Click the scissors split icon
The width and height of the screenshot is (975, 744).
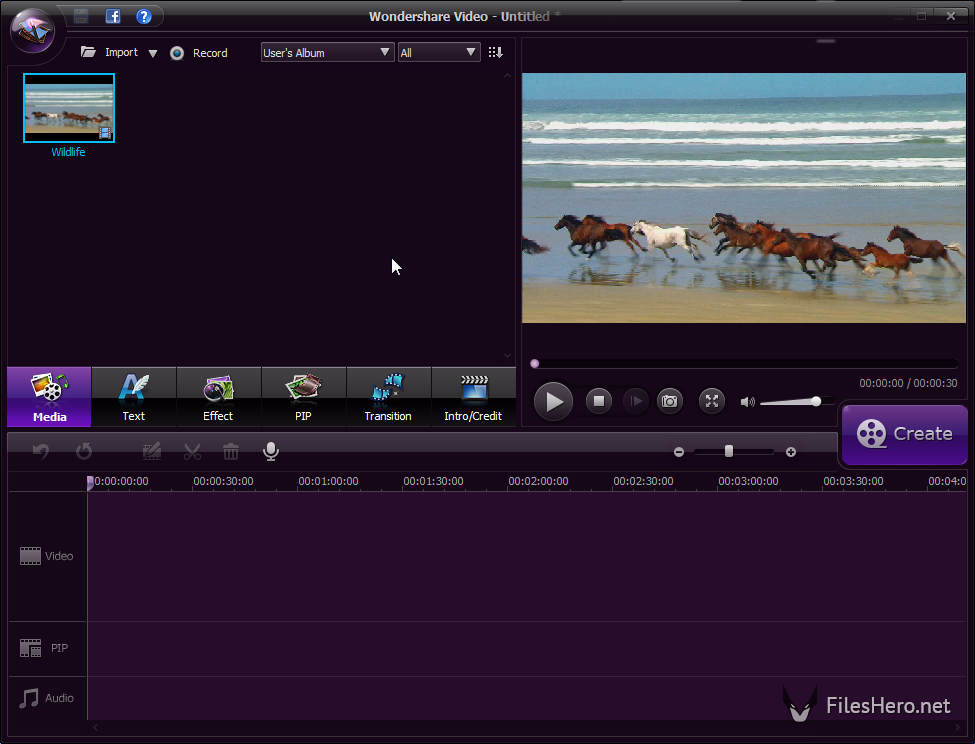192,452
